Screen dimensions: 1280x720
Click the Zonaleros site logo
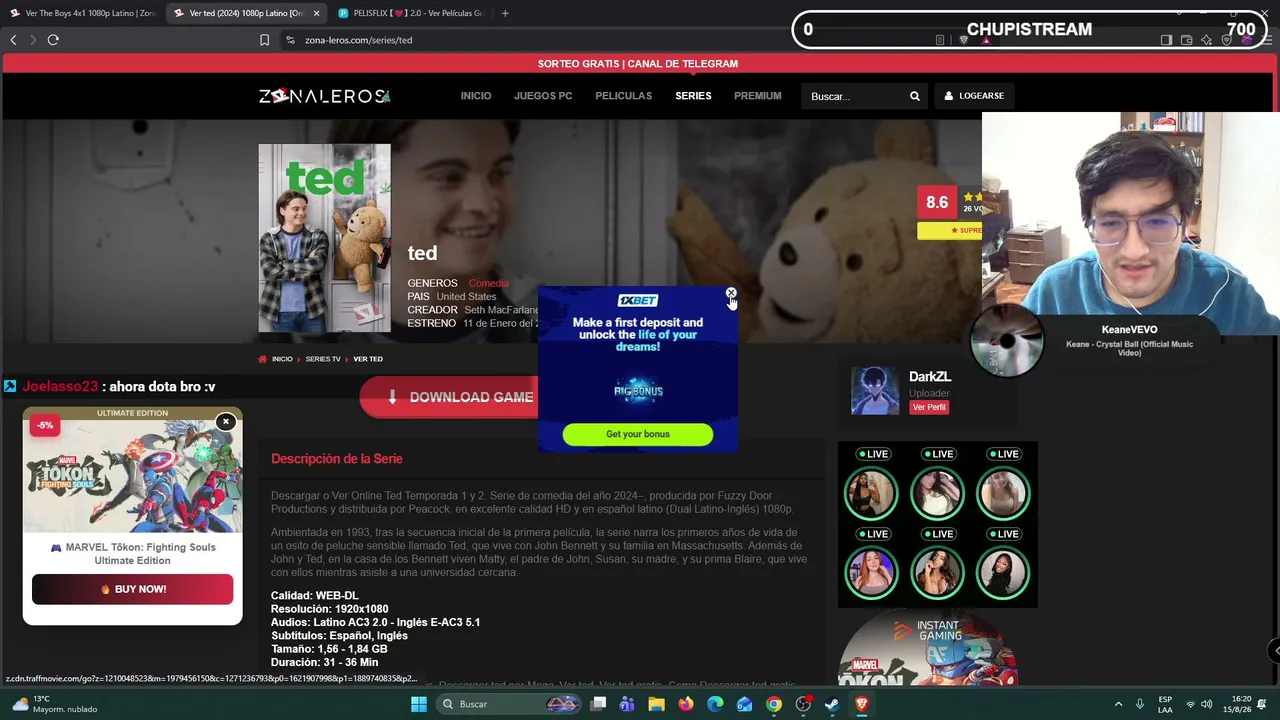coord(324,96)
